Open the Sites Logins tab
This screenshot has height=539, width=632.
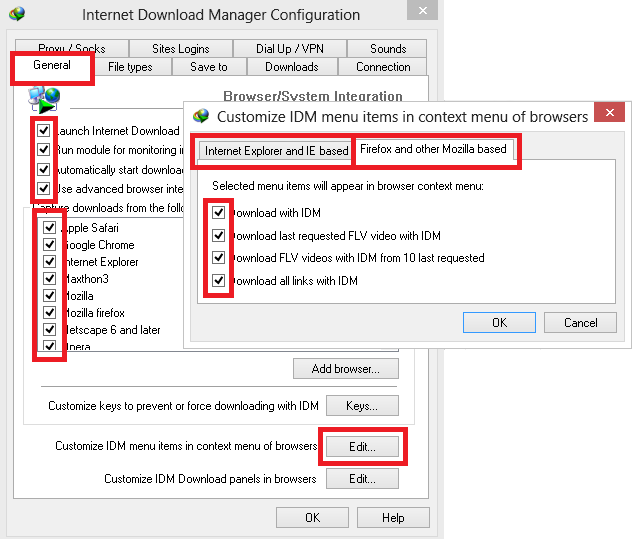[181, 49]
